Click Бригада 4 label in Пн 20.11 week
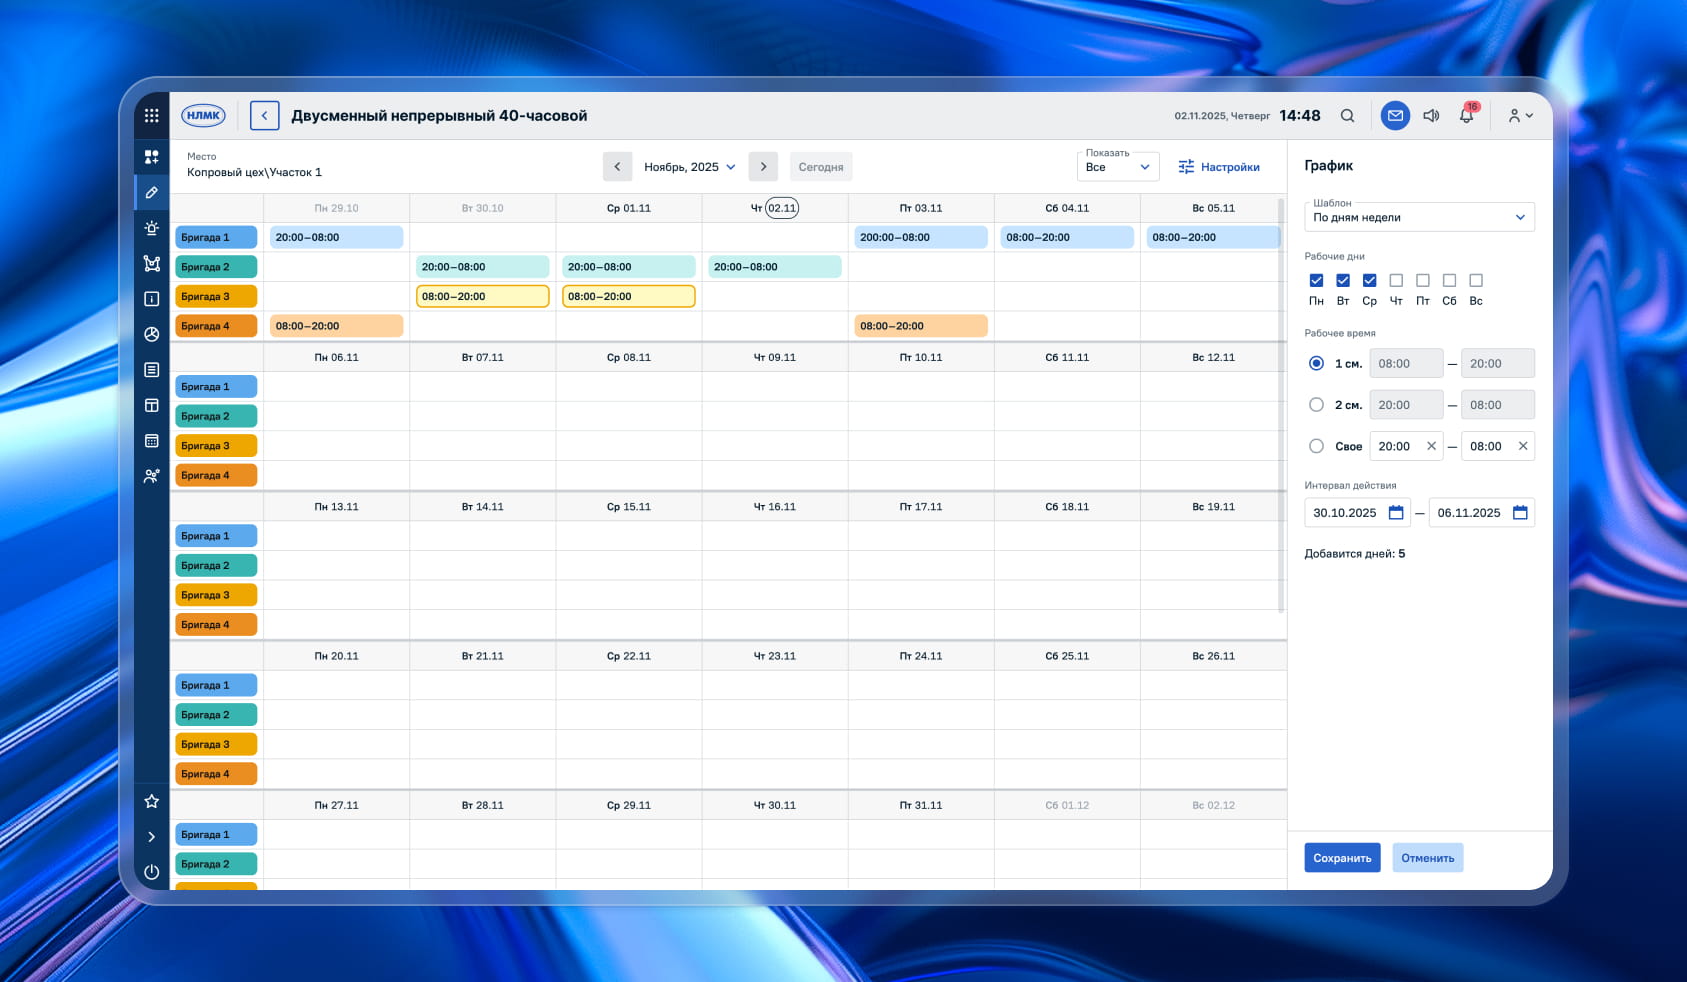This screenshot has width=1687, height=982. (x=216, y=774)
